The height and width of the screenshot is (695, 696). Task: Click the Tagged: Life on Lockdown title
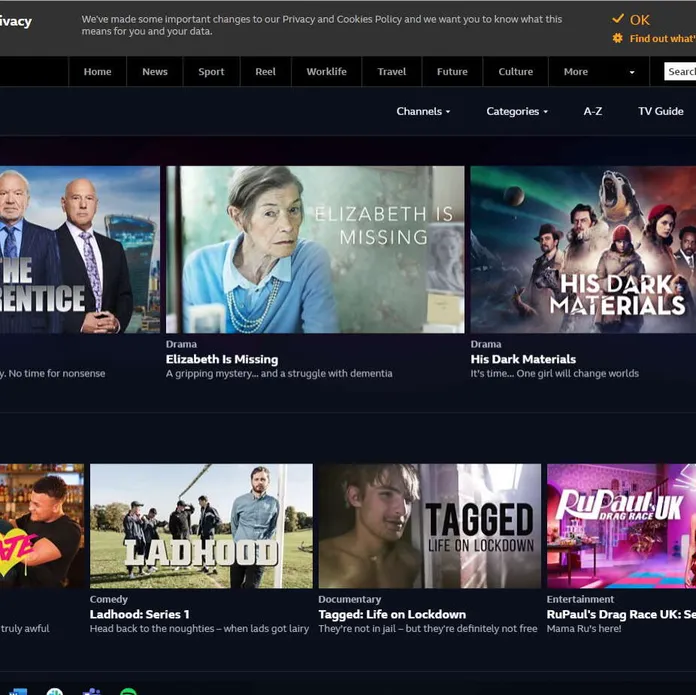[x=392, y=614]
